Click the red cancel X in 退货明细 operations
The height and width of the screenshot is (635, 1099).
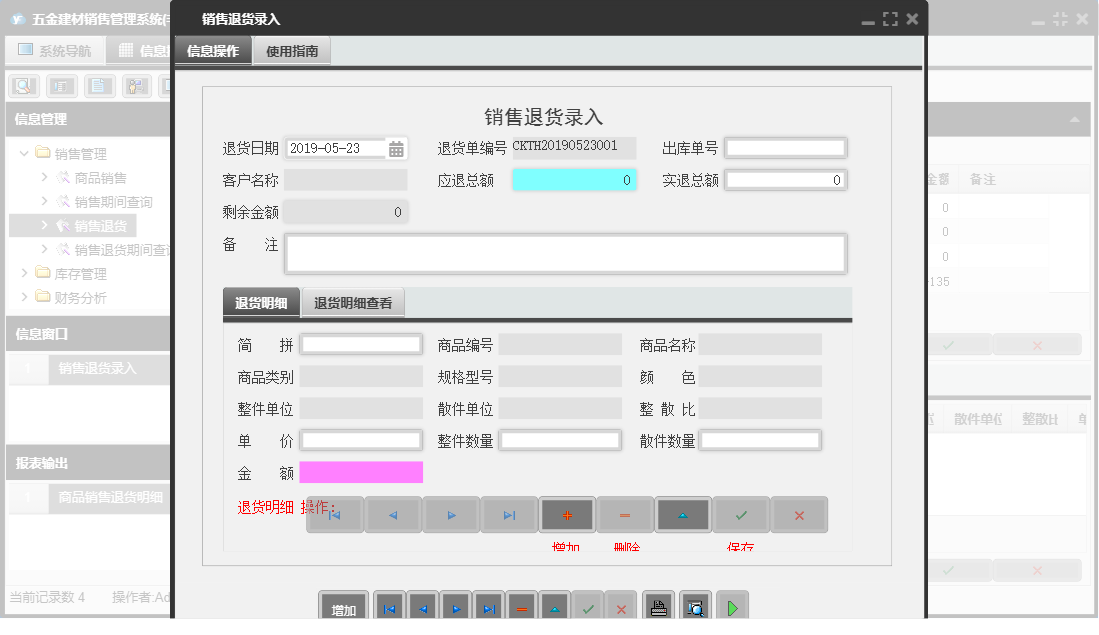tap(798, 514)
